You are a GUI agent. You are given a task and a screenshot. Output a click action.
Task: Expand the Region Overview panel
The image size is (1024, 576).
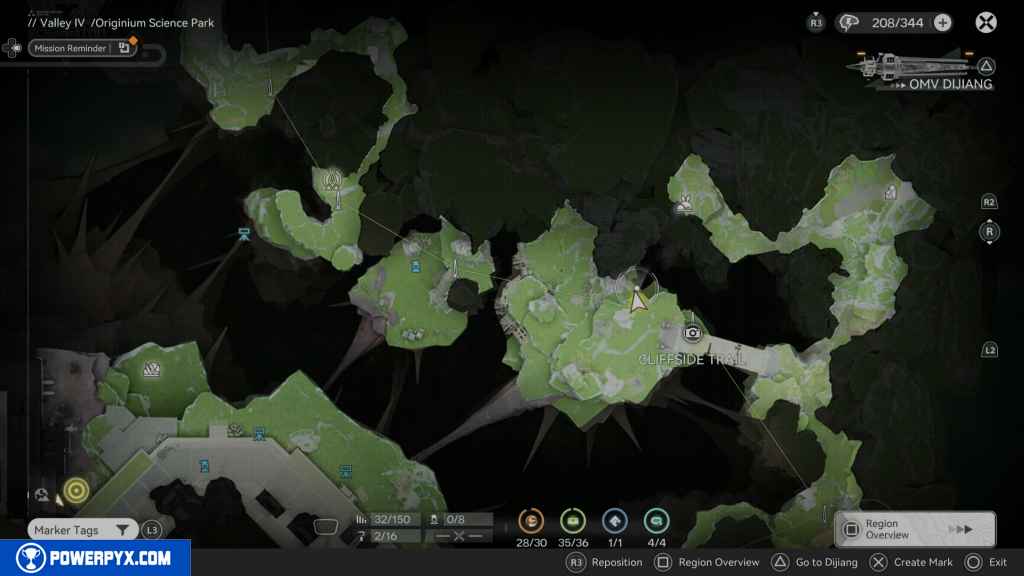914,530
